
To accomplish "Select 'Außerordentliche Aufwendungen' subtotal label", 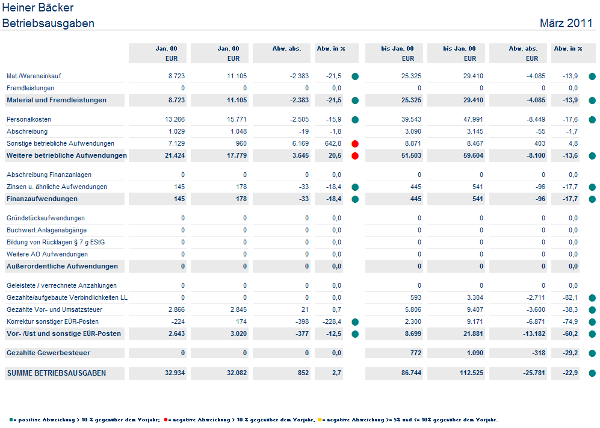I will tap(62, 266).
